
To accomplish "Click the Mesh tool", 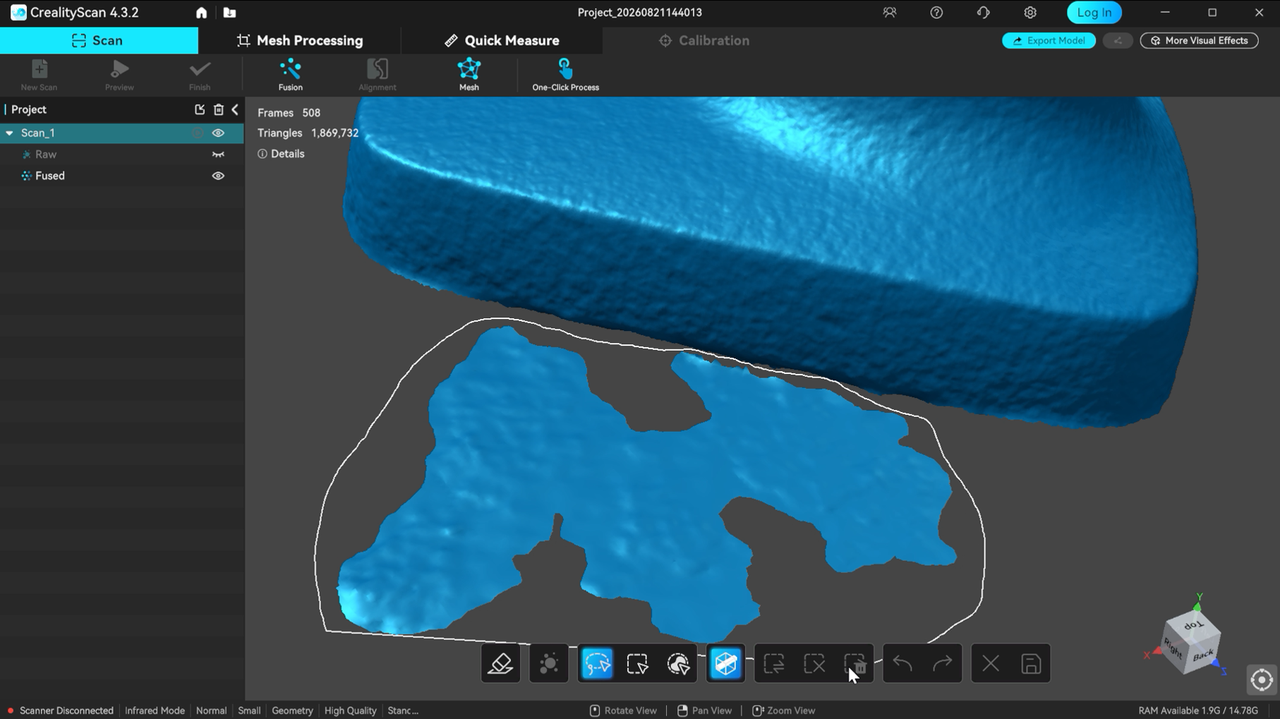I will click(469, 75).
